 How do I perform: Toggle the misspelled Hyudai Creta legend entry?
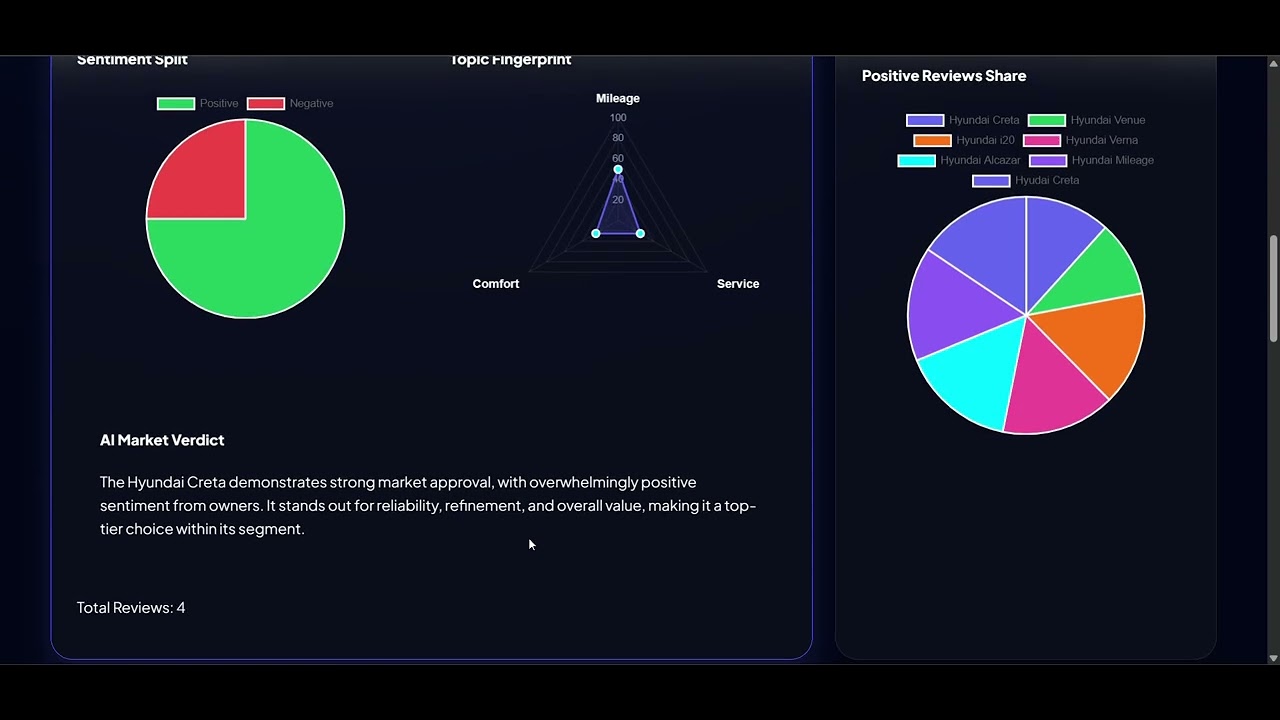[x=1026, y=180]
